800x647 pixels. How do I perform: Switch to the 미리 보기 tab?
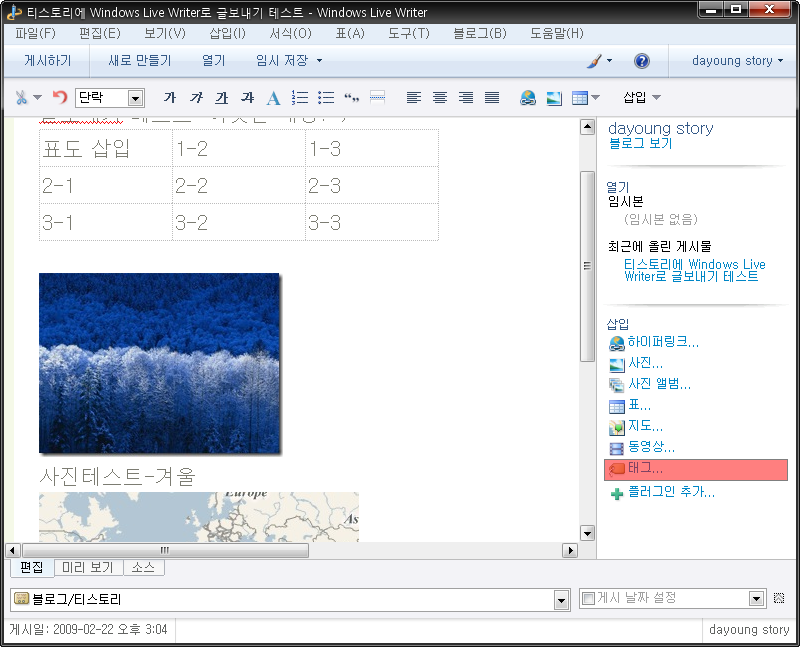pos(88,567)
